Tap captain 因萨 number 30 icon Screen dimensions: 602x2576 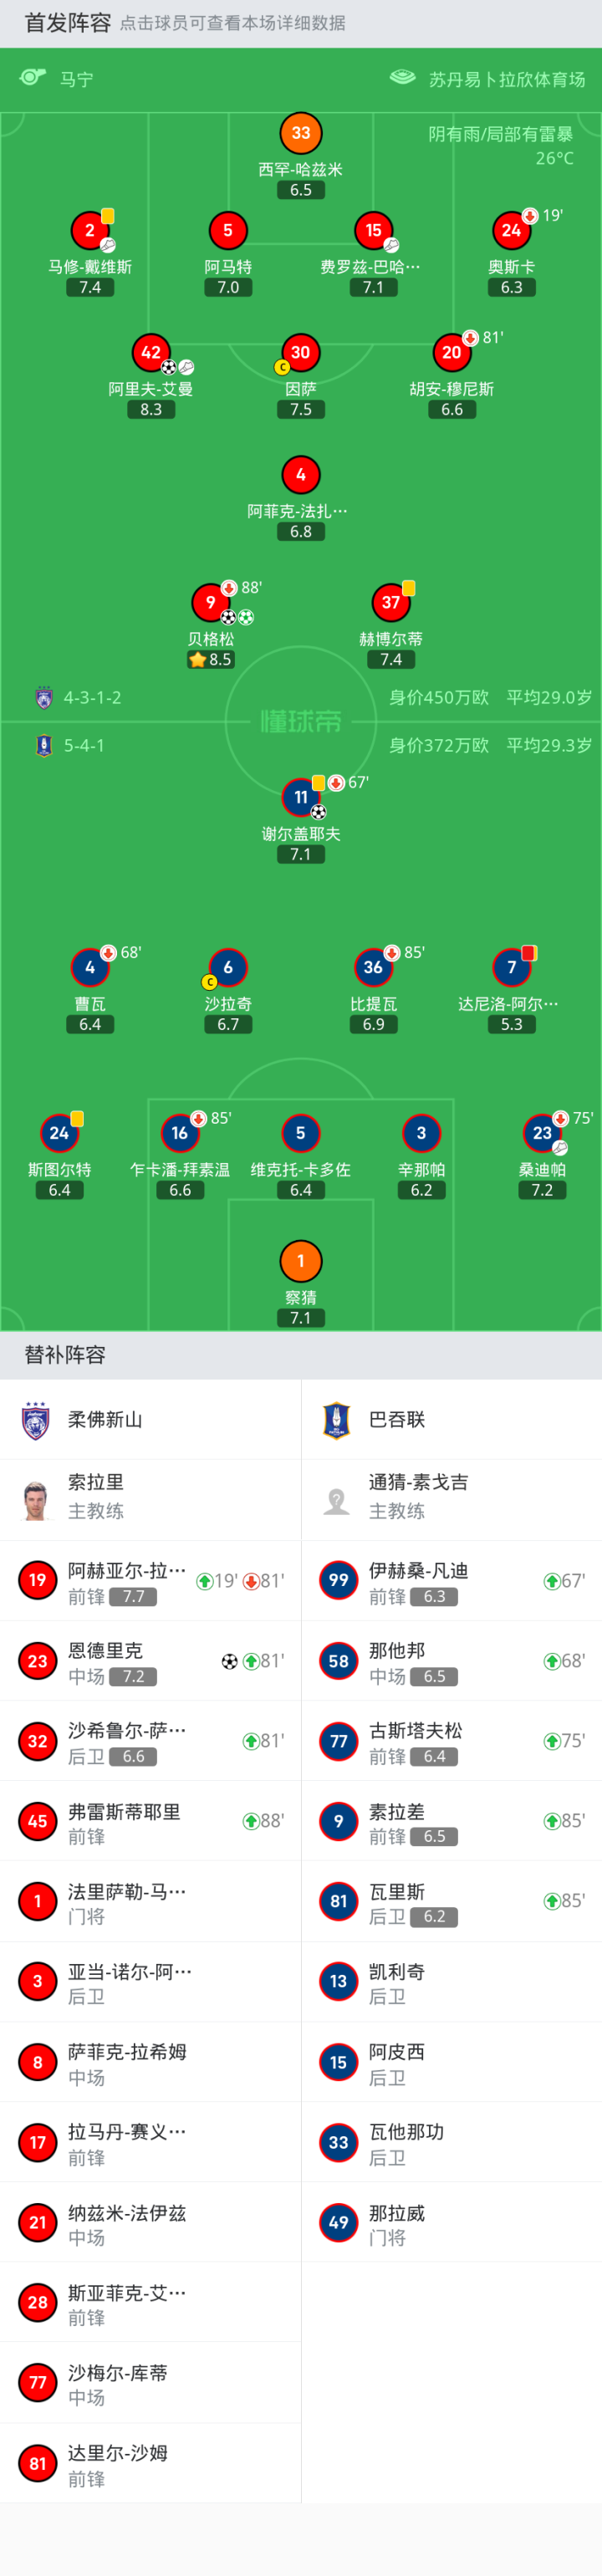point(301,352)
